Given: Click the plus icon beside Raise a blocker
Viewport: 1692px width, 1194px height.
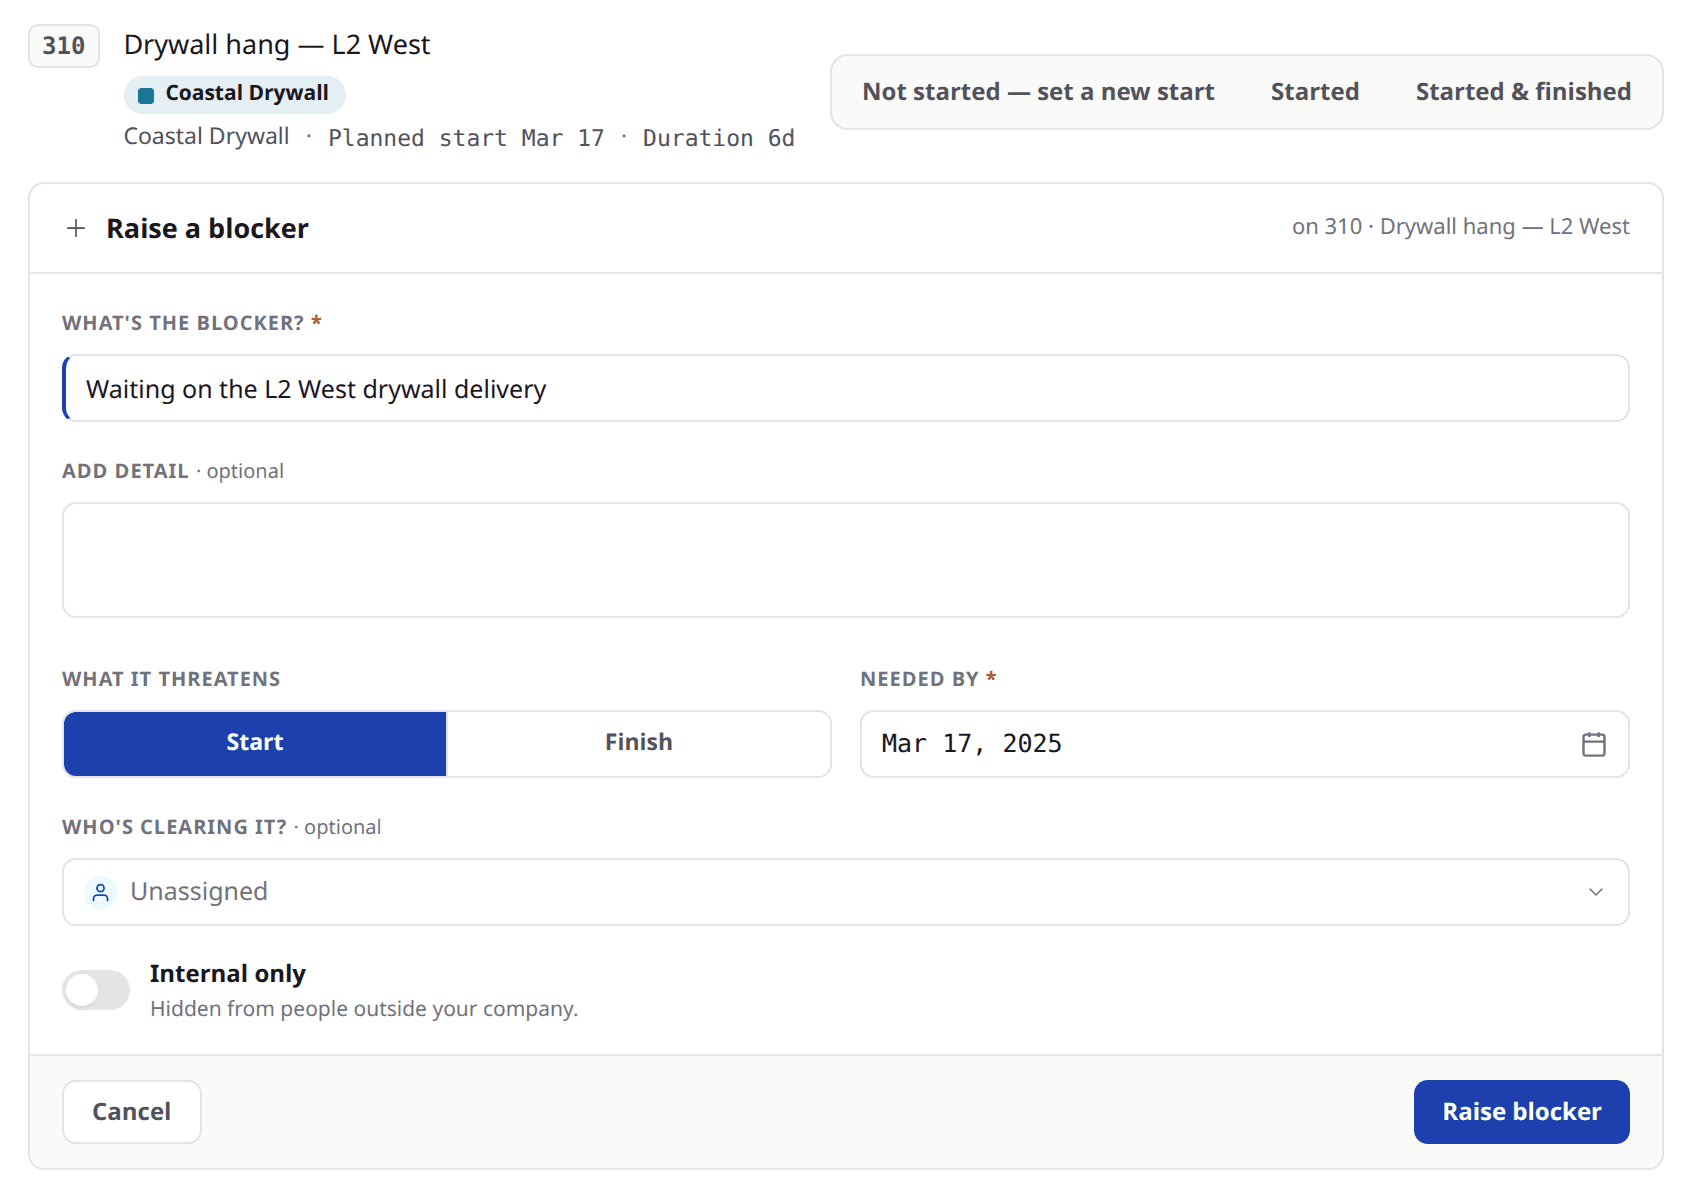Looking at the screenshot, I should click(x=76, y=228).
